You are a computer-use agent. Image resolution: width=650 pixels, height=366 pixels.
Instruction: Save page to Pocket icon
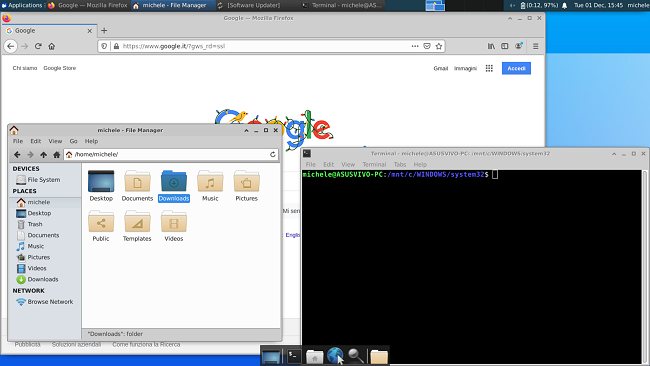coord(427,46)
